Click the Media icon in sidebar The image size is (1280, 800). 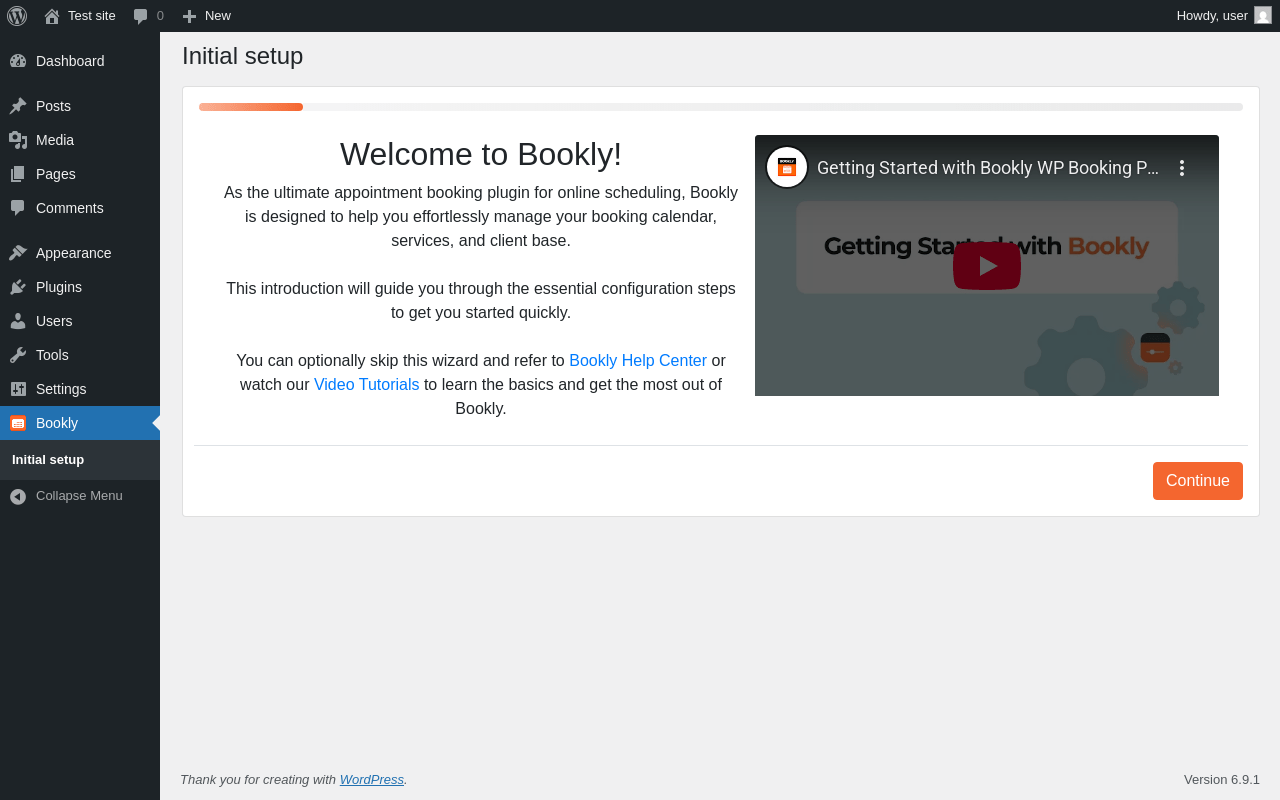point(18,140)
